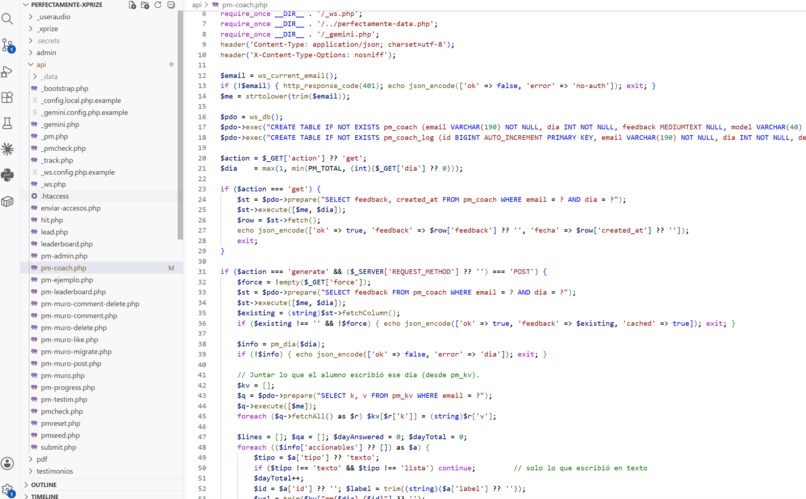Viewport: 806px width, 499px height.
Task: Open _bootstrap.php file
Action: point(64,88)
